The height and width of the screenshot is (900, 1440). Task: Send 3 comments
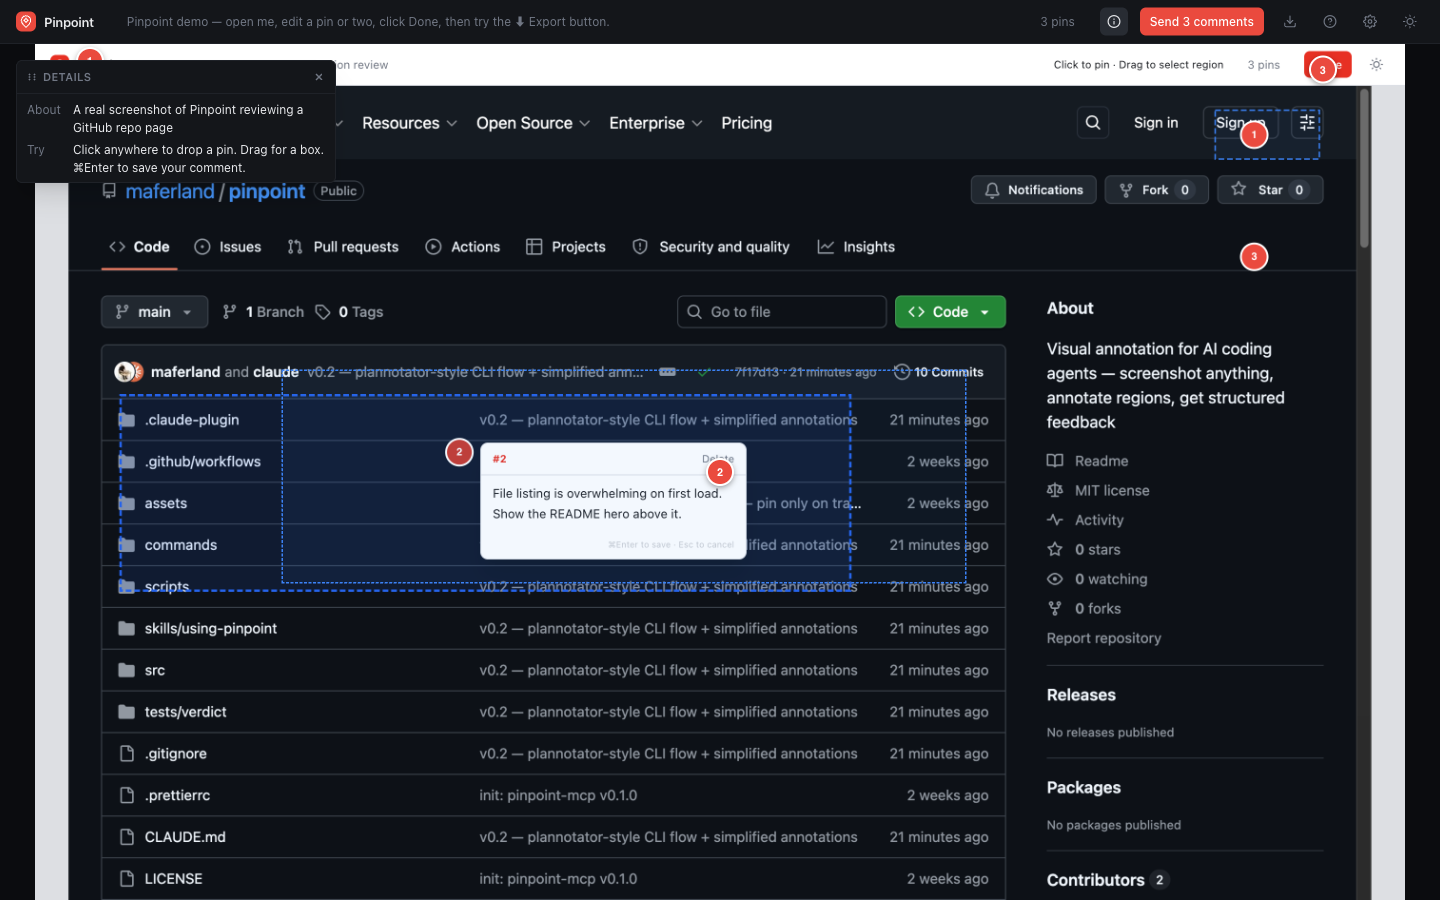1201,21
